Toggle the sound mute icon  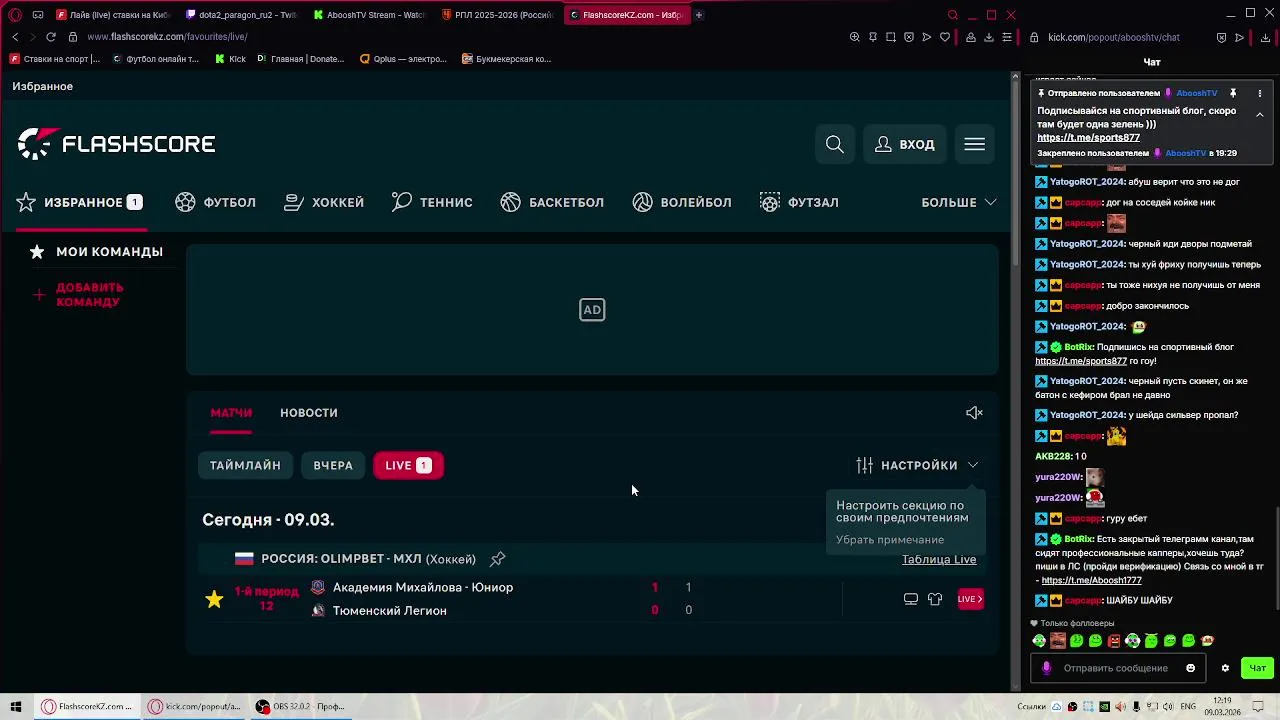tap(974, 412)
